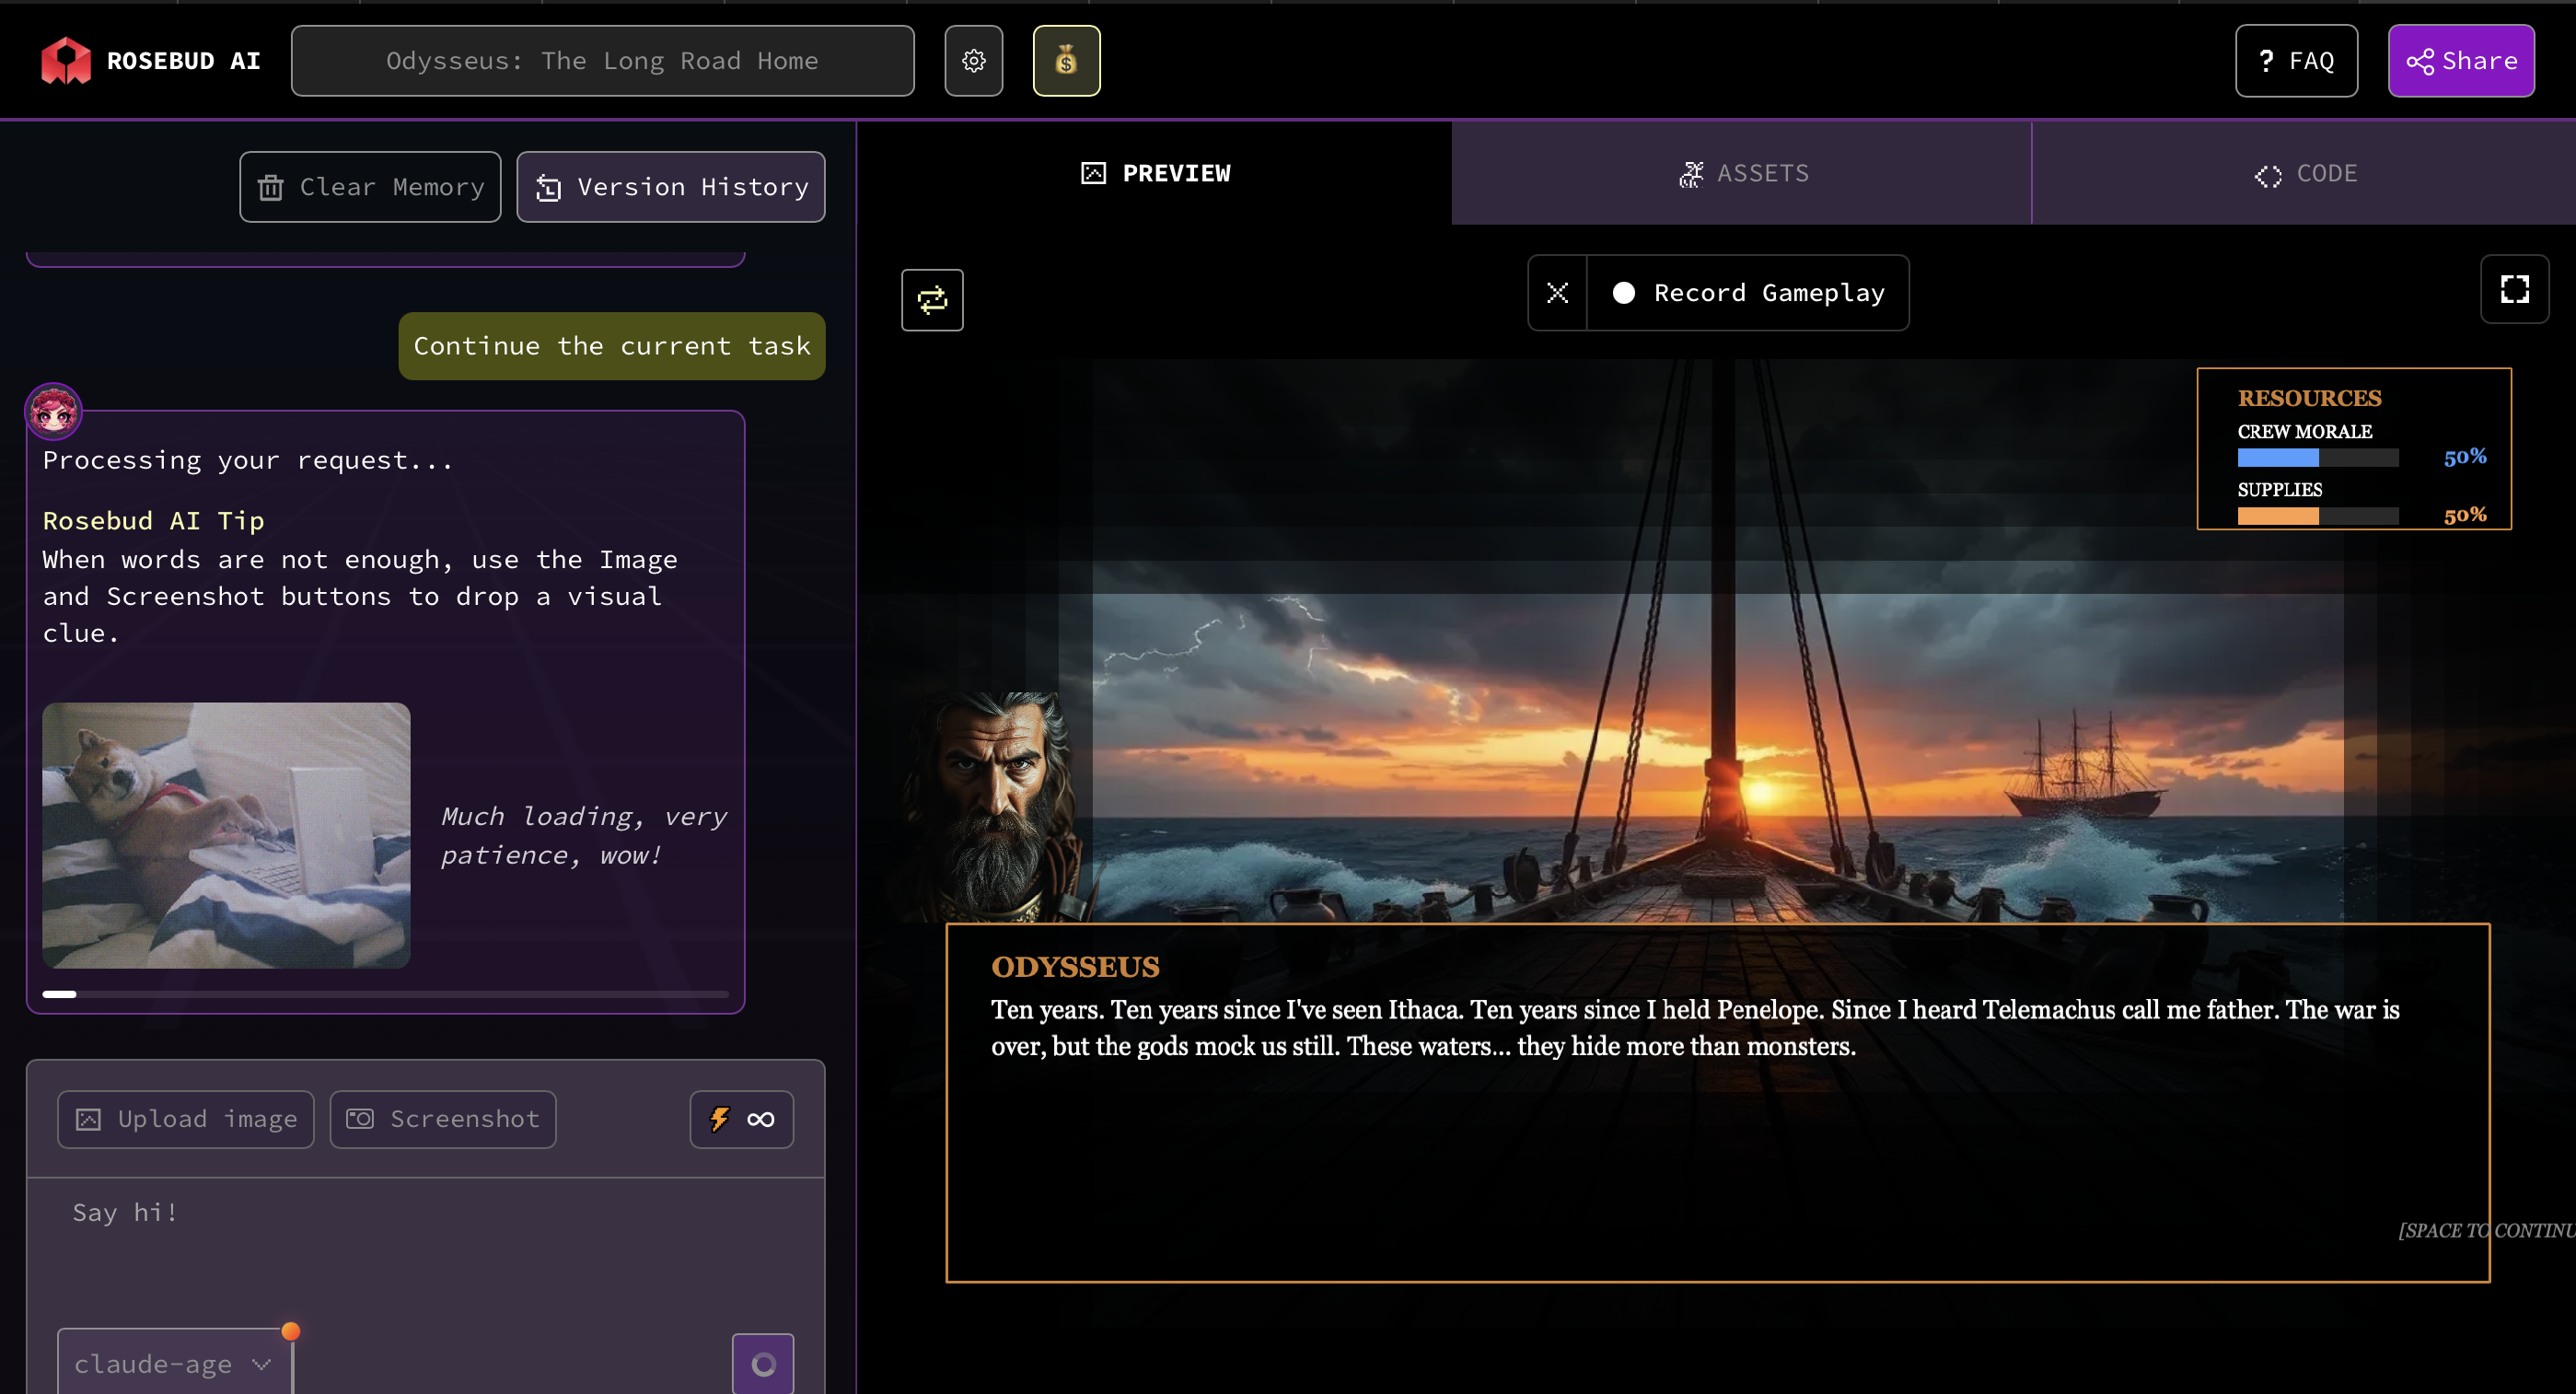Click the money bag monetization icon
The height and width of the screenshot is (1394, 2576).
[x=1066, y=61]
